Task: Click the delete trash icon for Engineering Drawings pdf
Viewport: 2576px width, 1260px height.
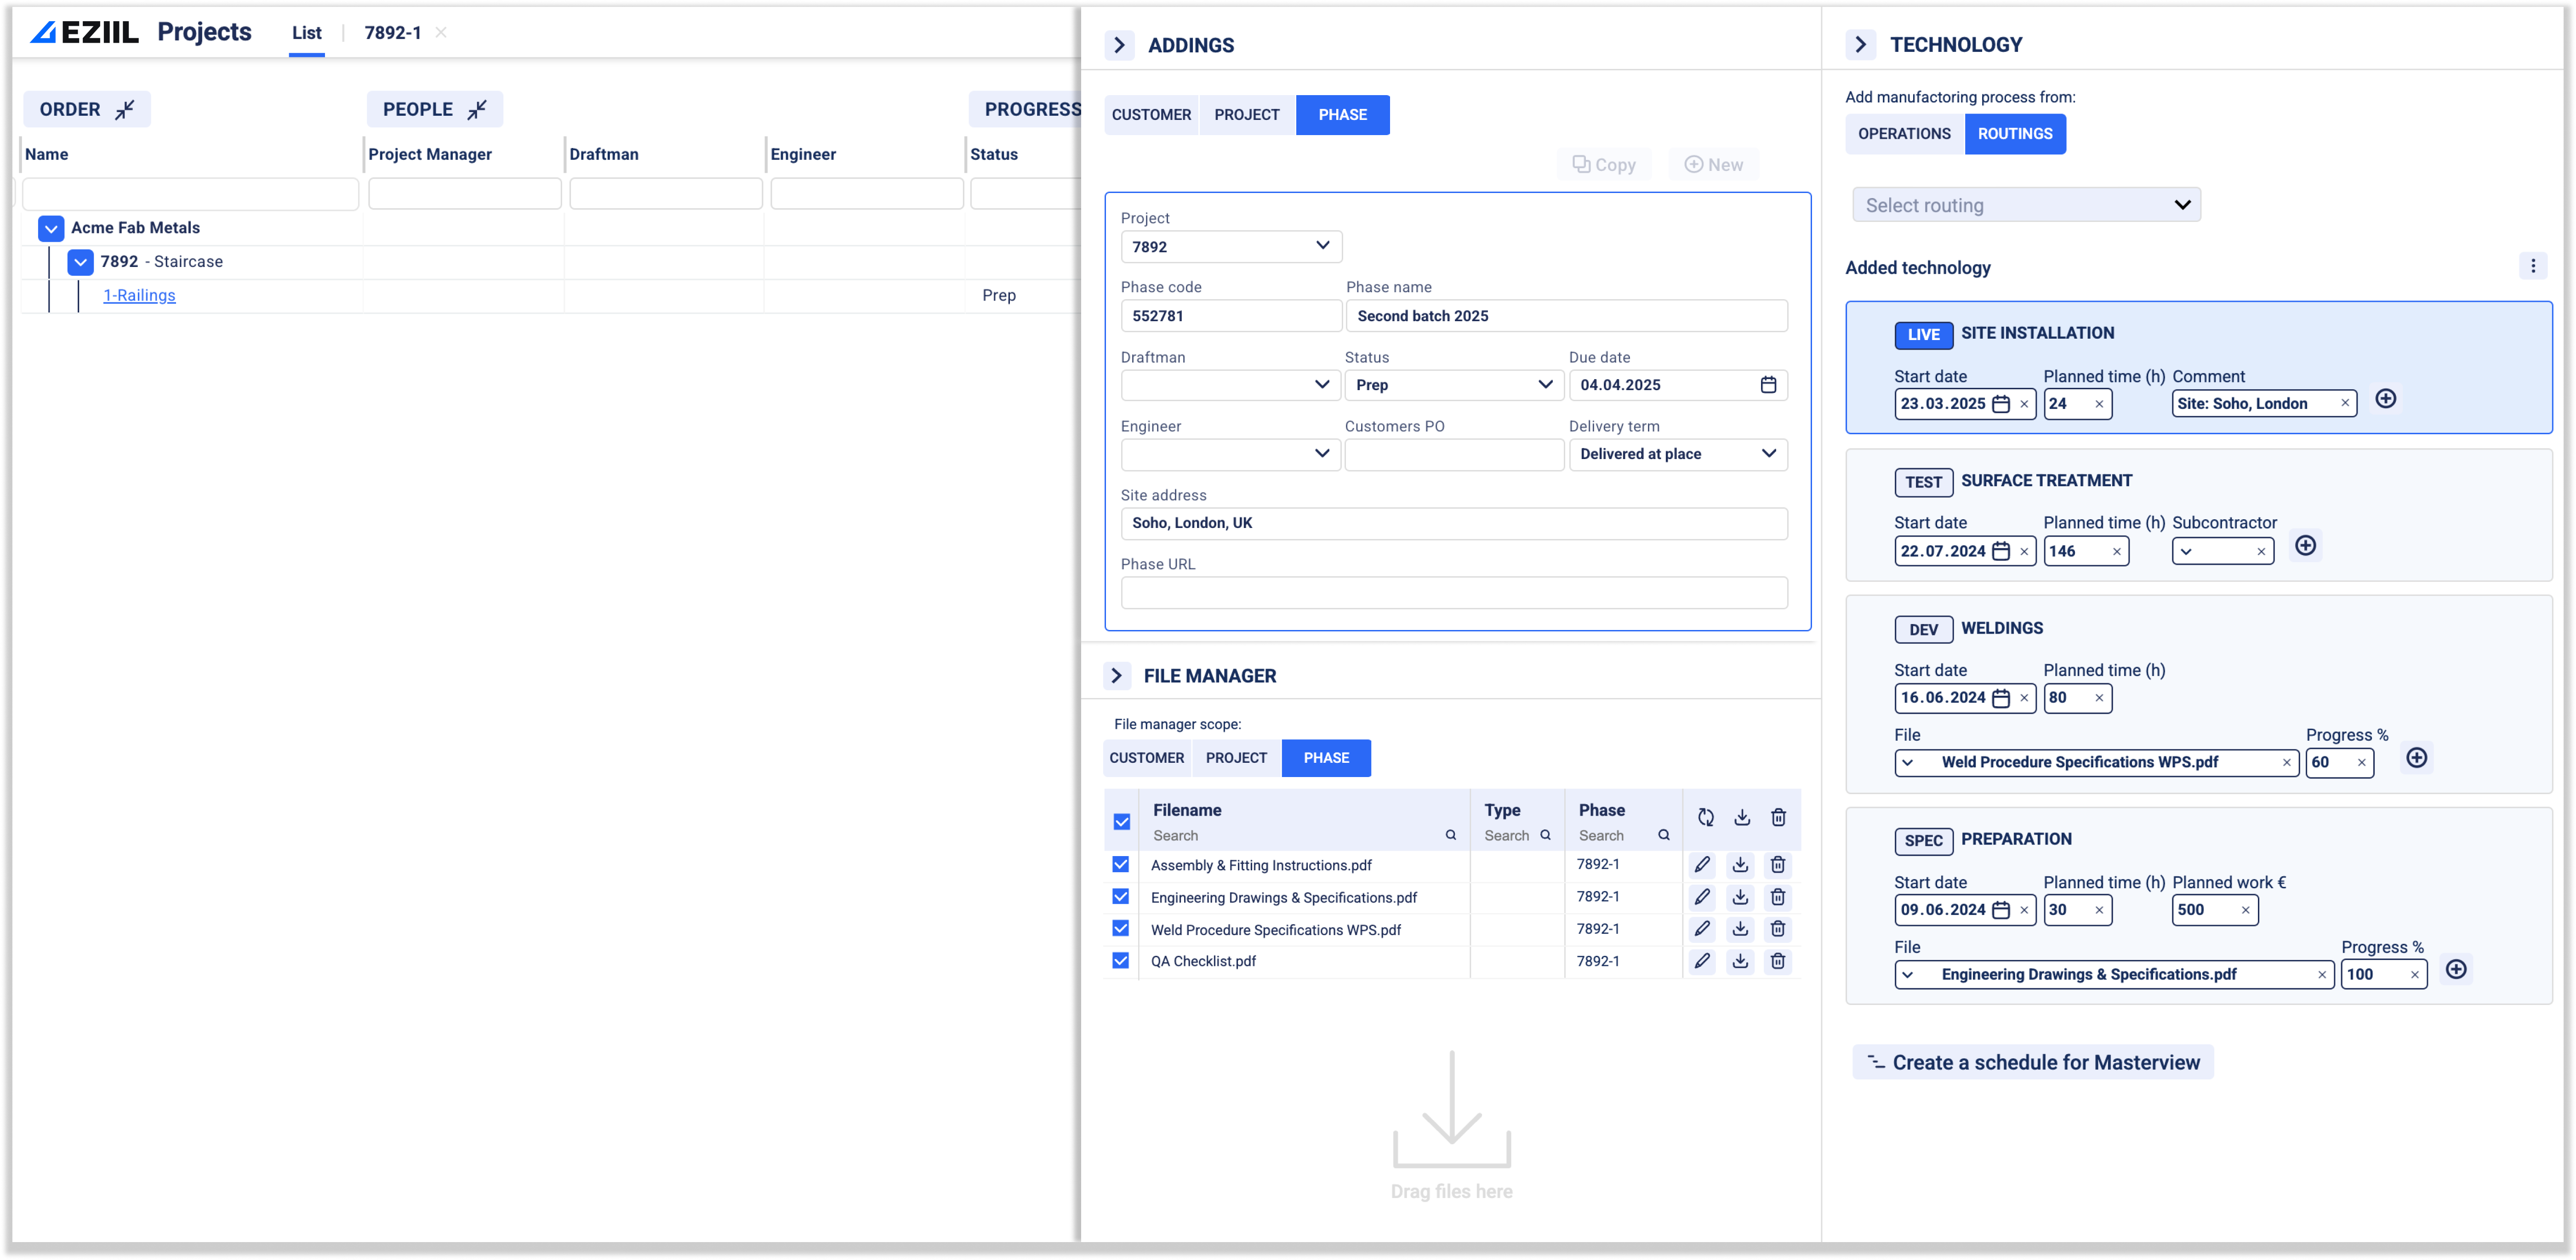Action: point(1779,897)
